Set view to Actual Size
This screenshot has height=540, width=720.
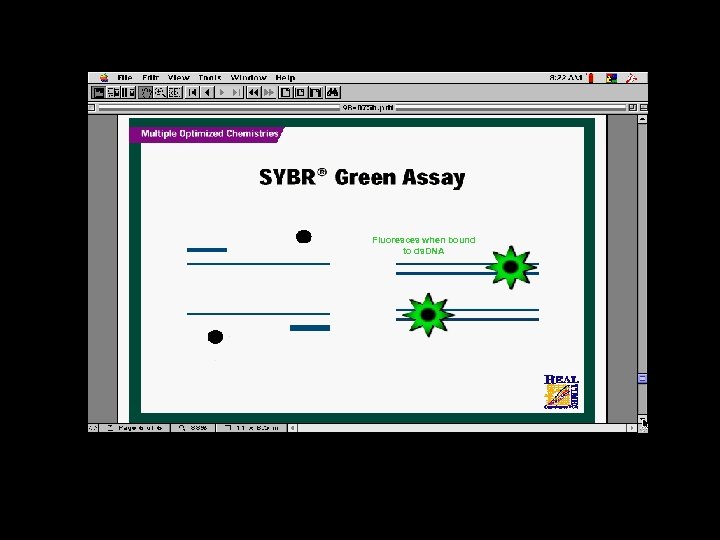pyautogui.click(x=285, y=92)
